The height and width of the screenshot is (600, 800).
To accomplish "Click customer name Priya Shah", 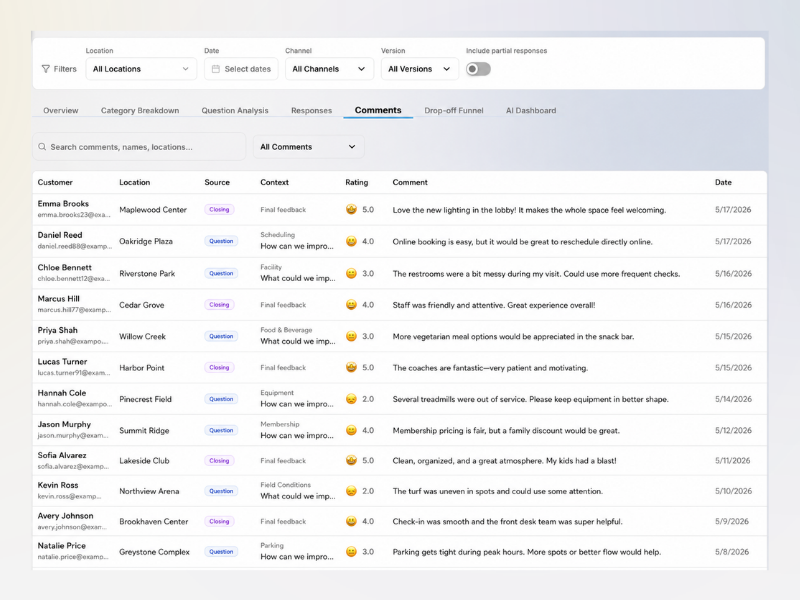I will click(x=58, y=330).
